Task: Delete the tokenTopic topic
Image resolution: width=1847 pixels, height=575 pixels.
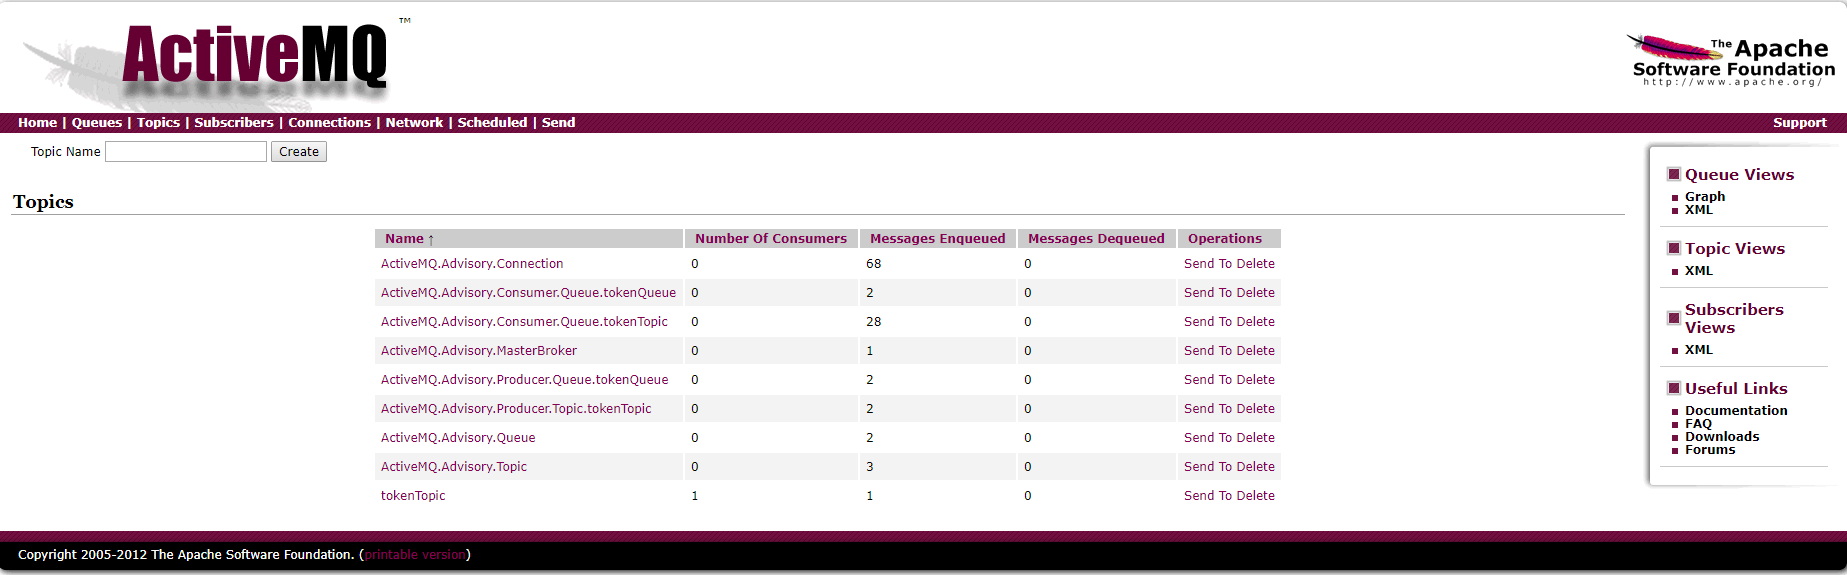Action: coord(1256,496)
